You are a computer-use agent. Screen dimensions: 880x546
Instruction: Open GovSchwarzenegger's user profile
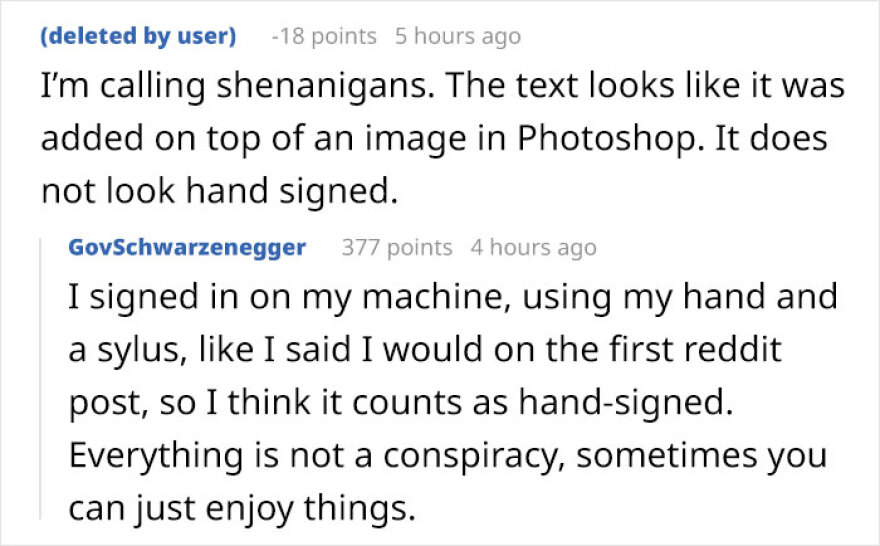coord(187,248)
